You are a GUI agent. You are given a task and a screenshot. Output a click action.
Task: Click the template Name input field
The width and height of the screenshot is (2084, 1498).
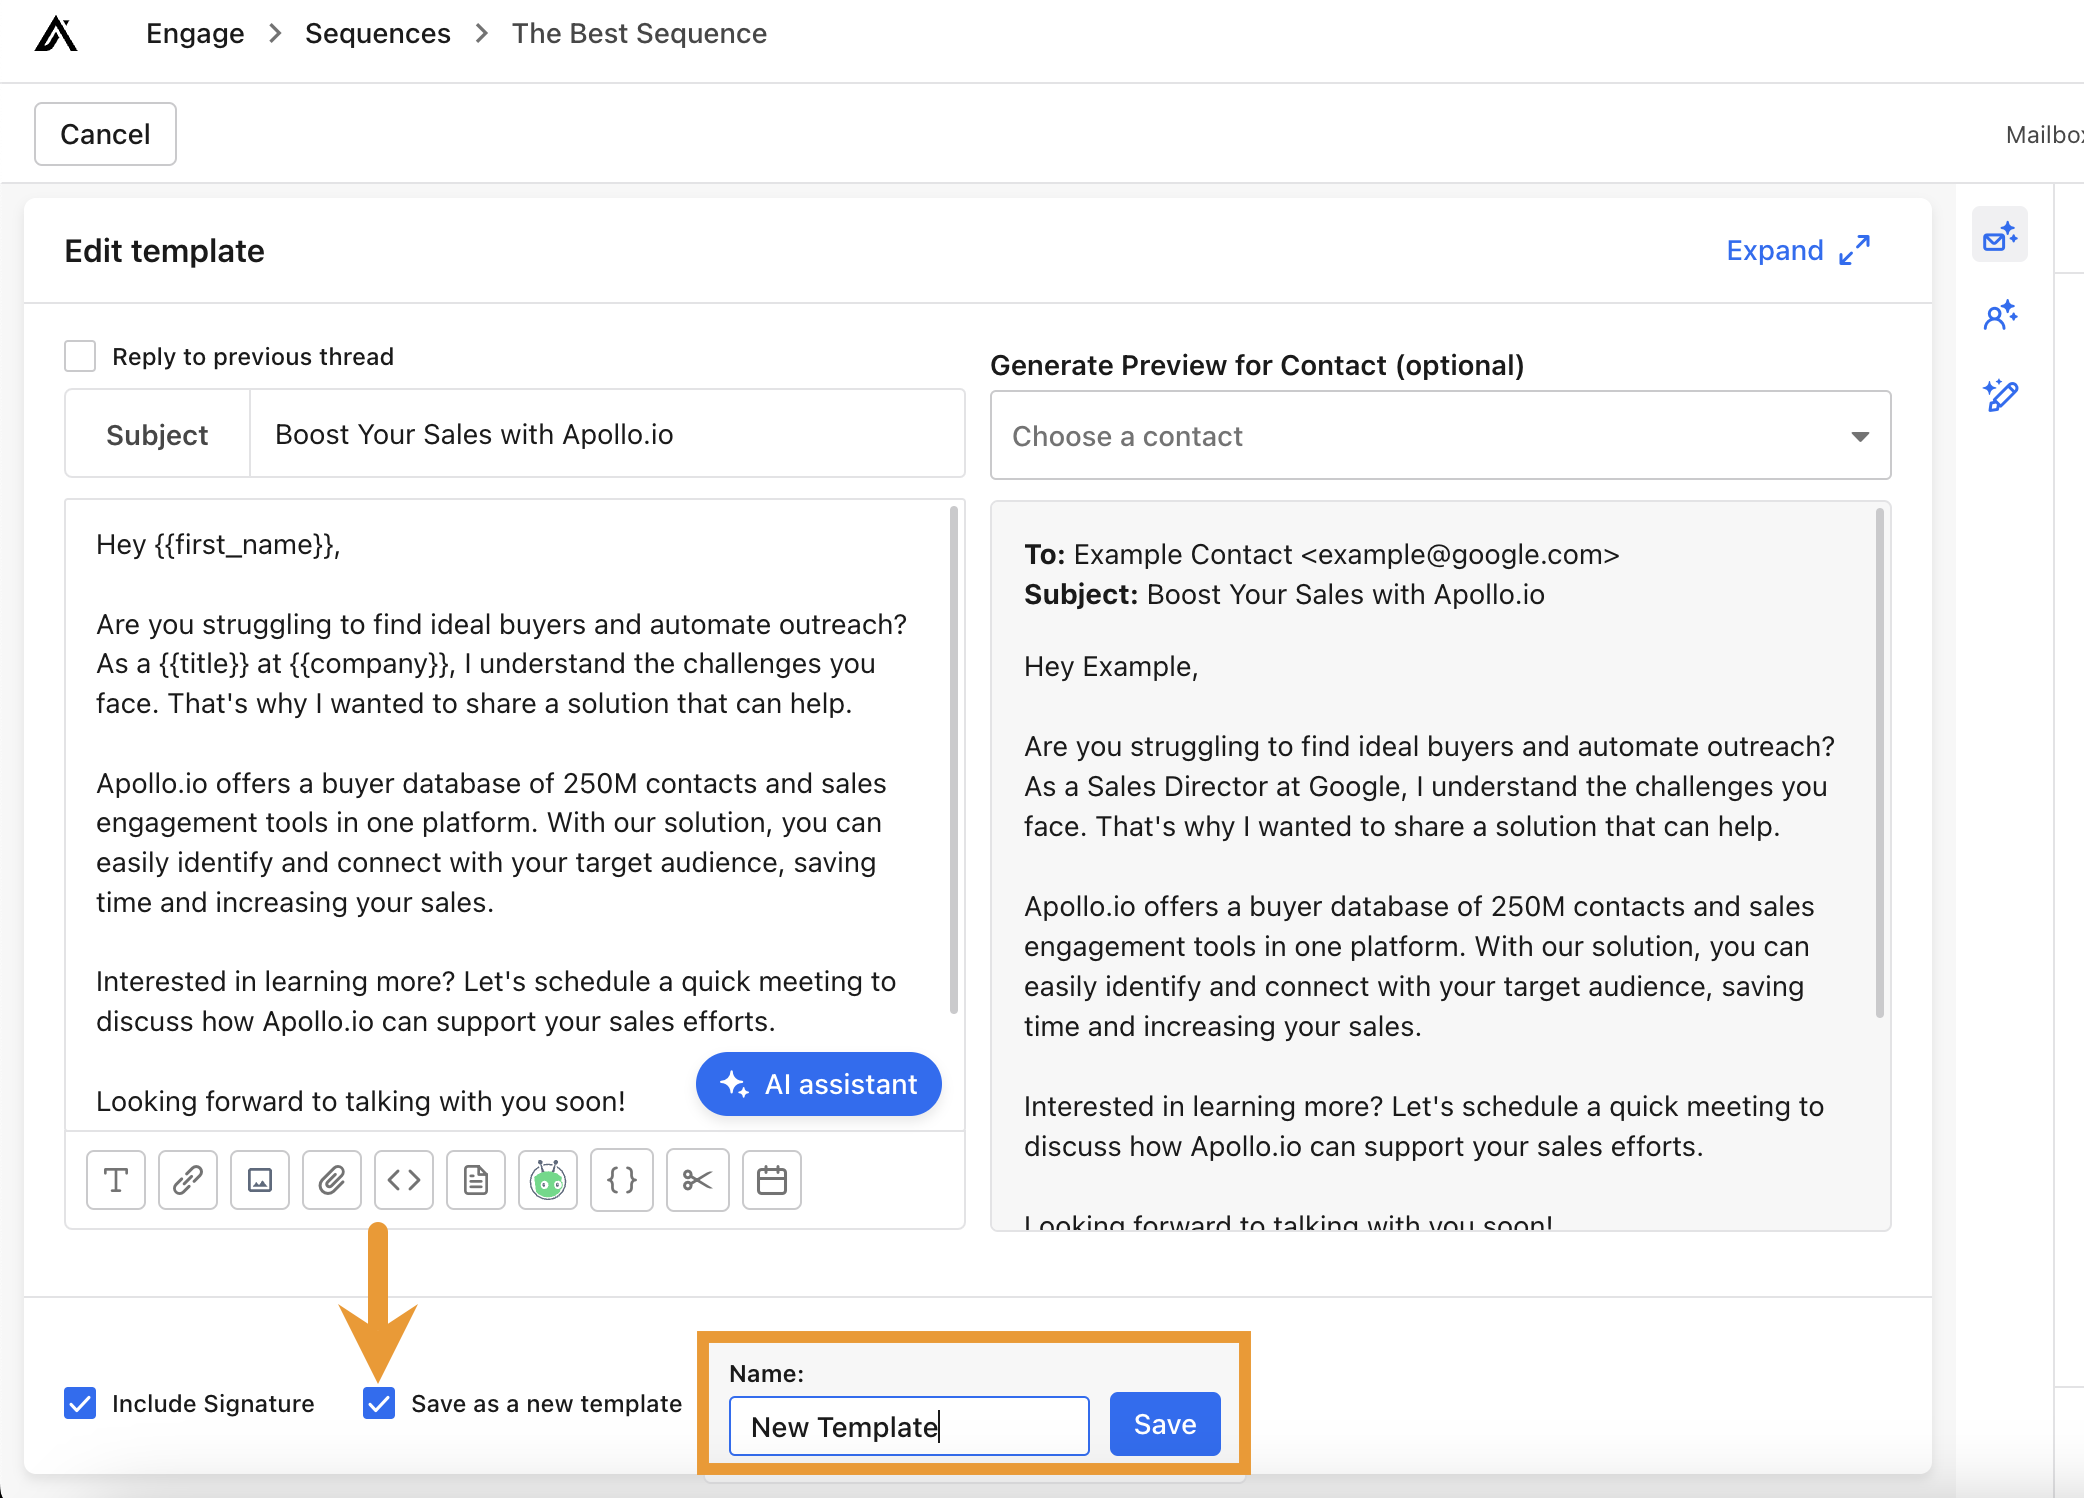pos(909,1426)
